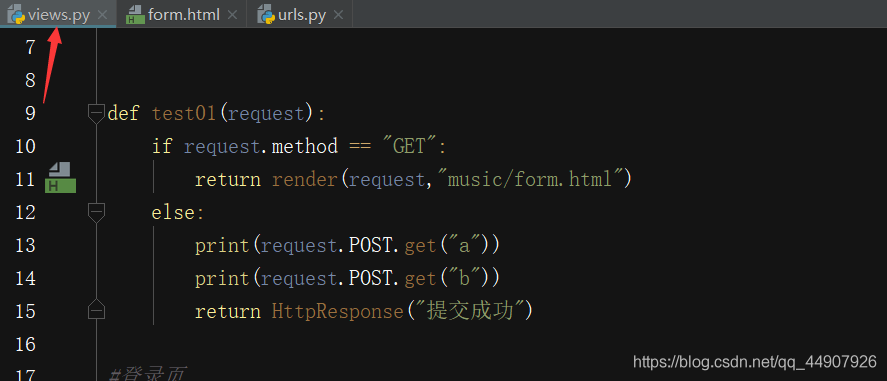This screenshot has width=887, height=381.
Task: Collapse the test01 function fold marker
Action: click(97, 113)
